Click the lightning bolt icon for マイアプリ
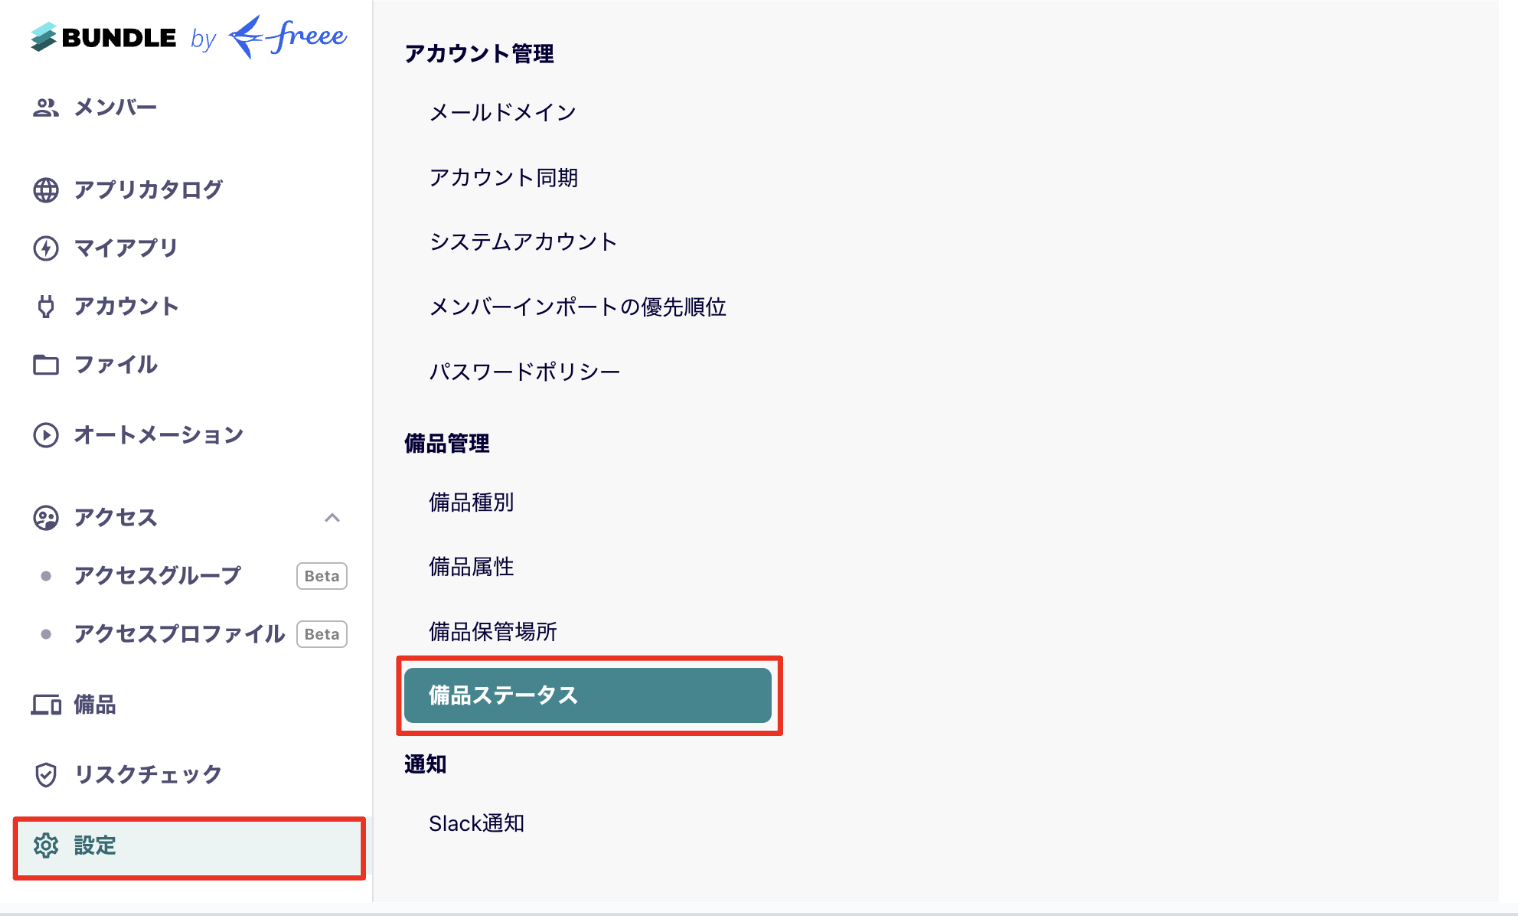Viewport: 1518px width, 916px height. pos(46,248)
